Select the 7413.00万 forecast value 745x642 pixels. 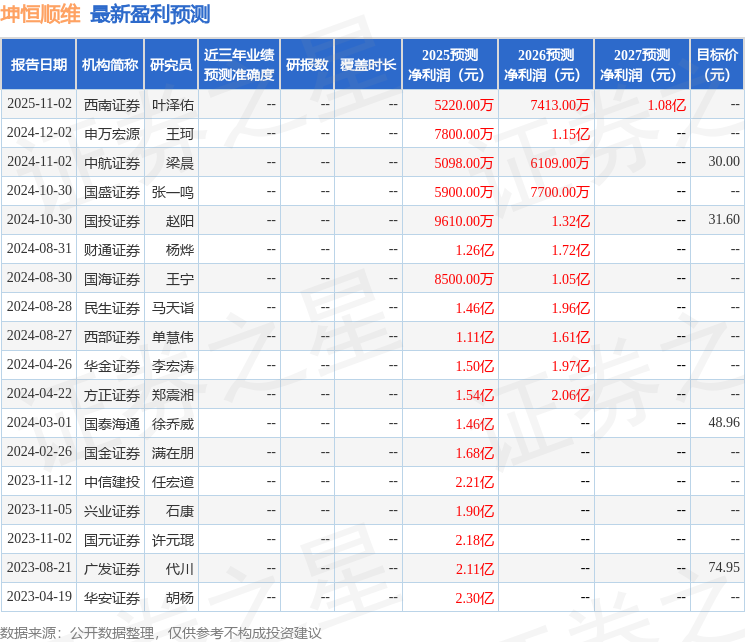pyautogui.click(x=560, y=105)
